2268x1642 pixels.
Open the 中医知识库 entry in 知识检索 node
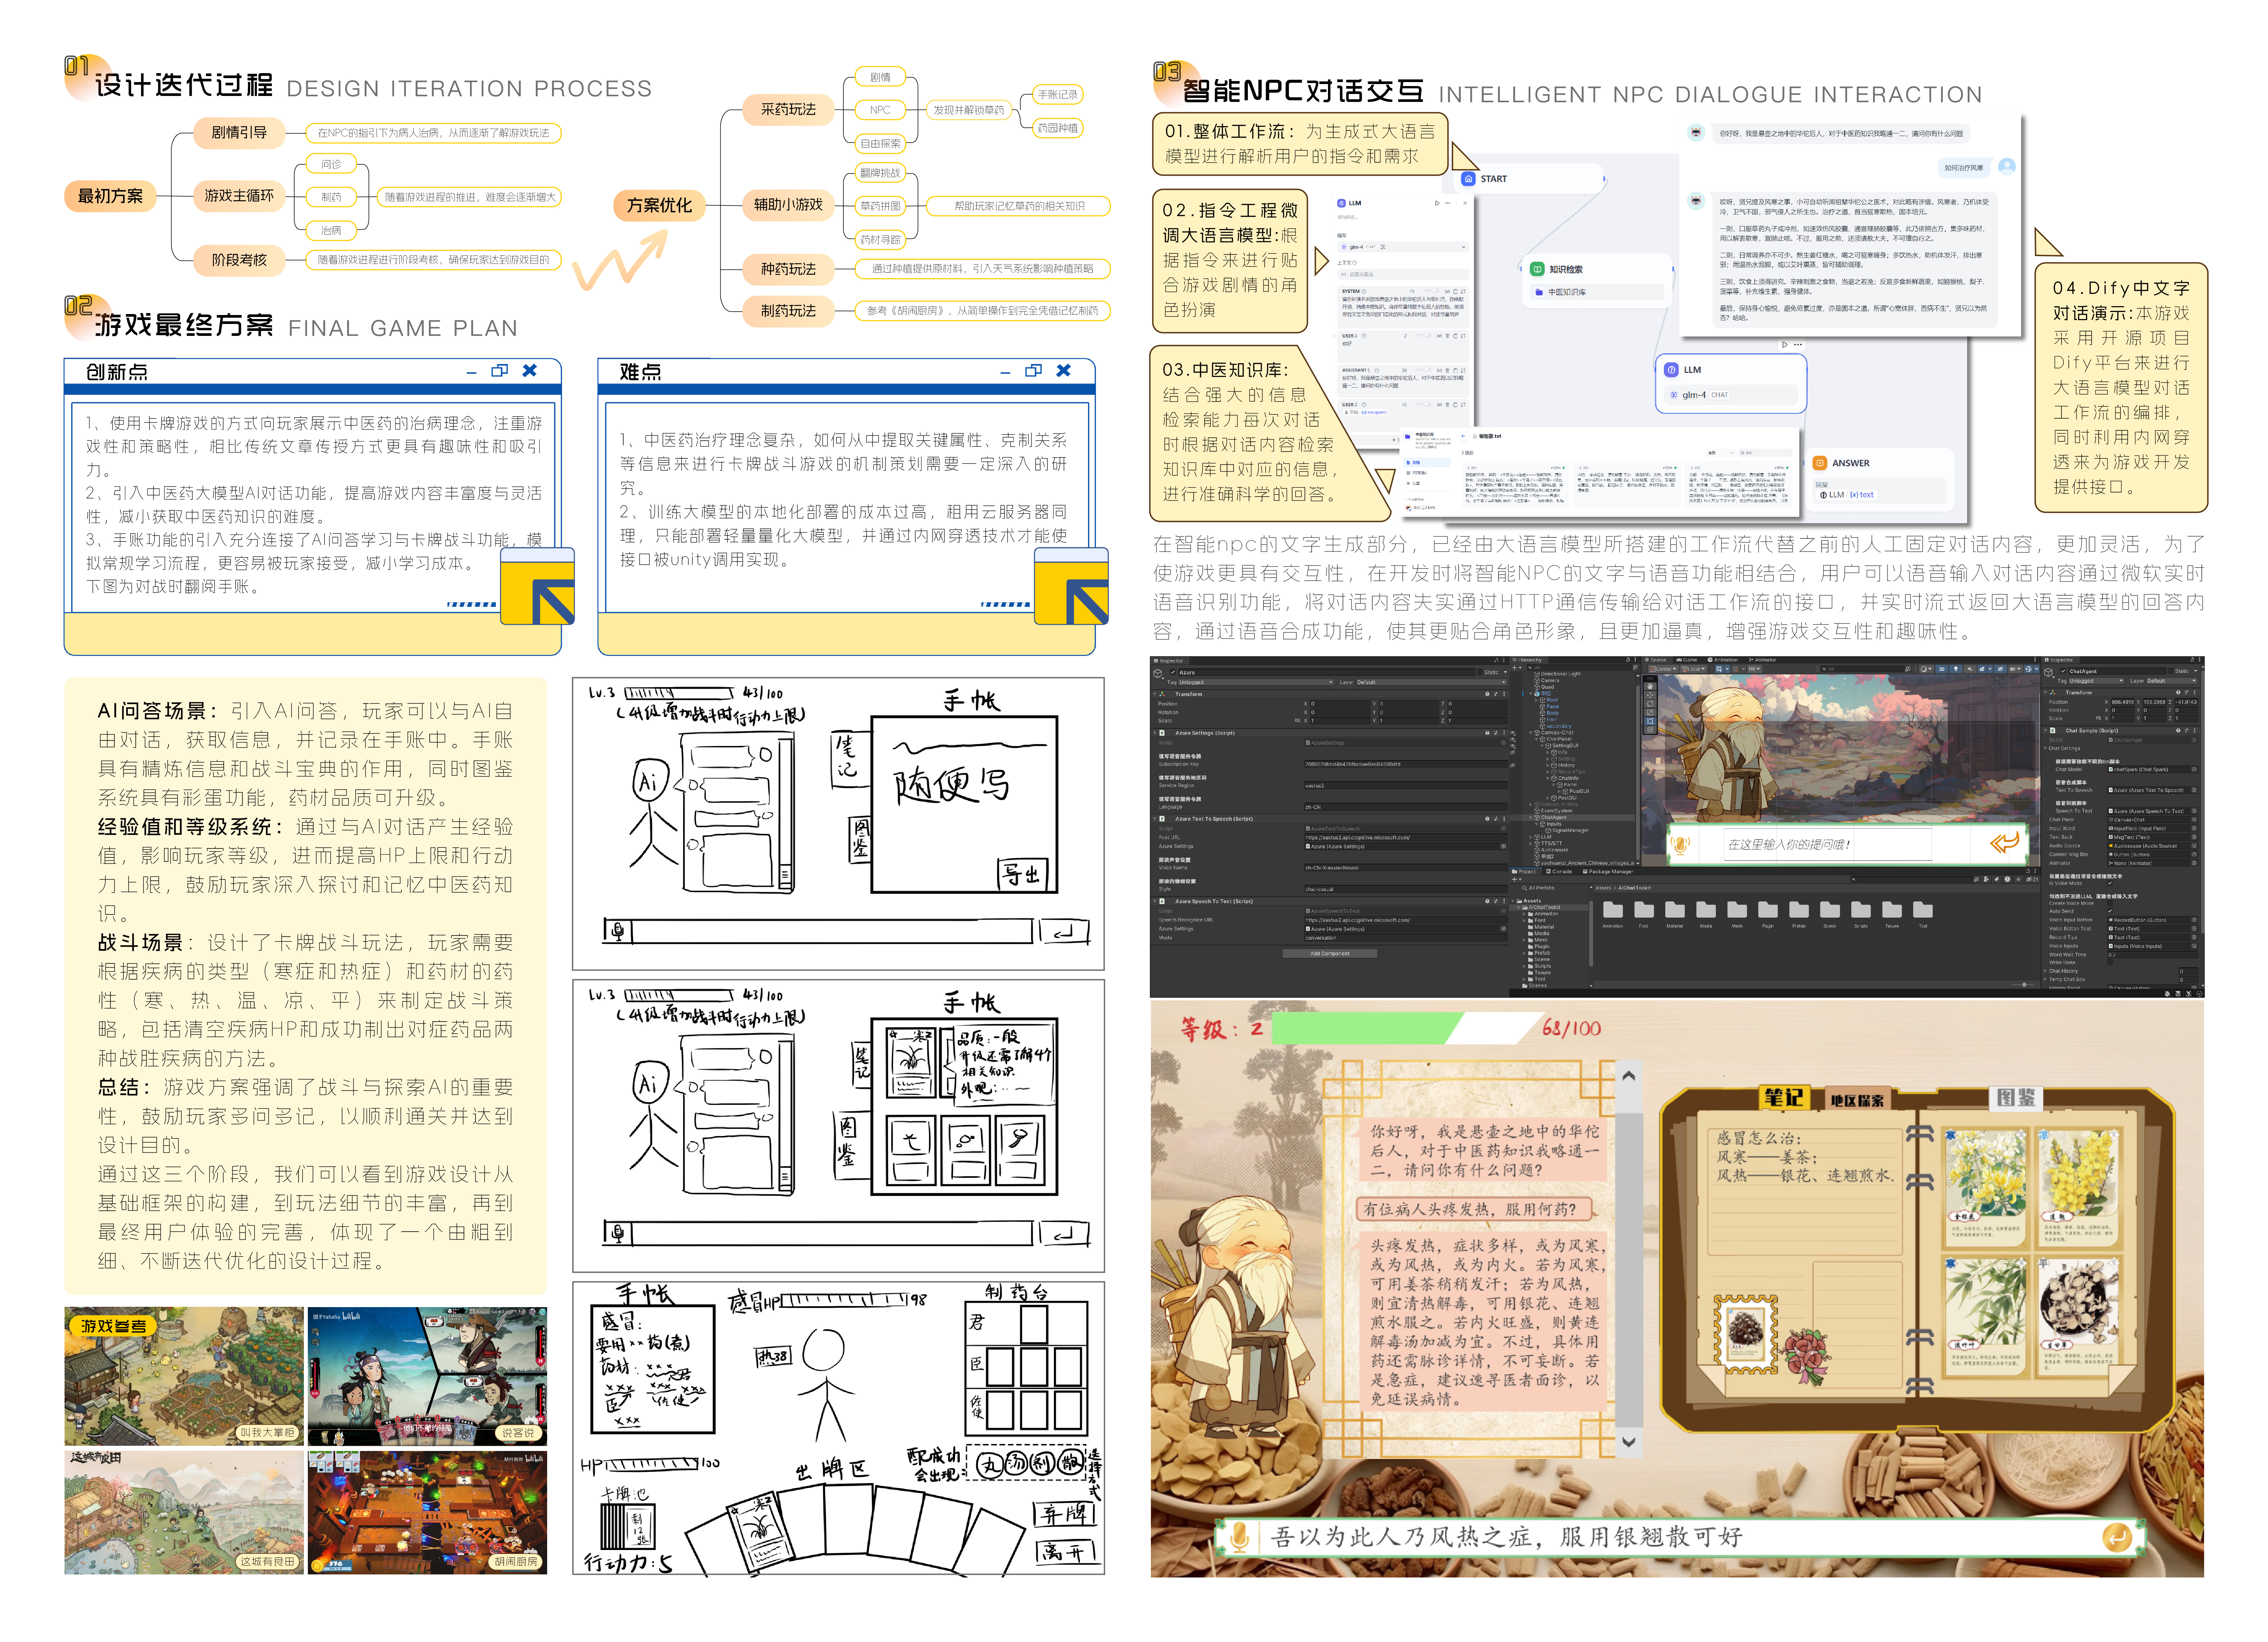point(1597,292)
